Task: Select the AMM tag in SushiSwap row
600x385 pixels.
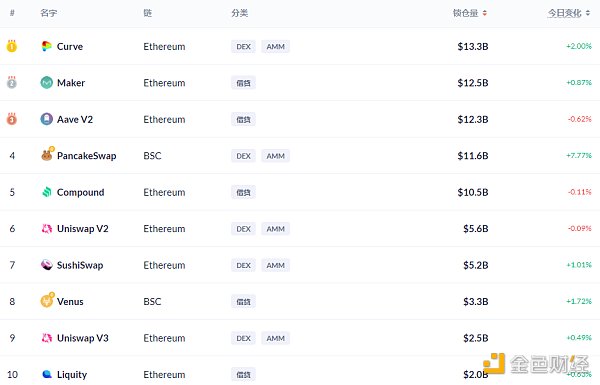Action: point(276,265)
